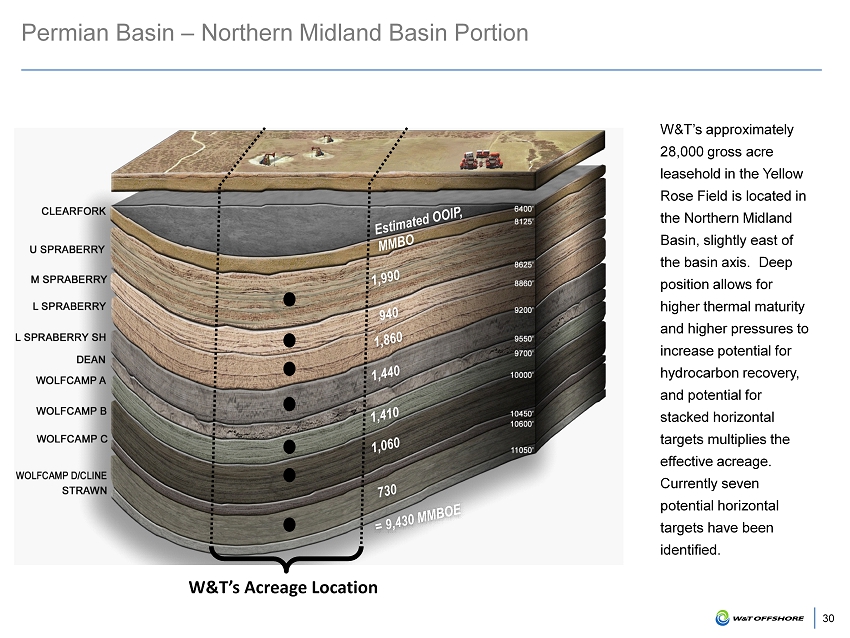
Task: Click the WOLFCAMP A label
Action: [70, 380]
